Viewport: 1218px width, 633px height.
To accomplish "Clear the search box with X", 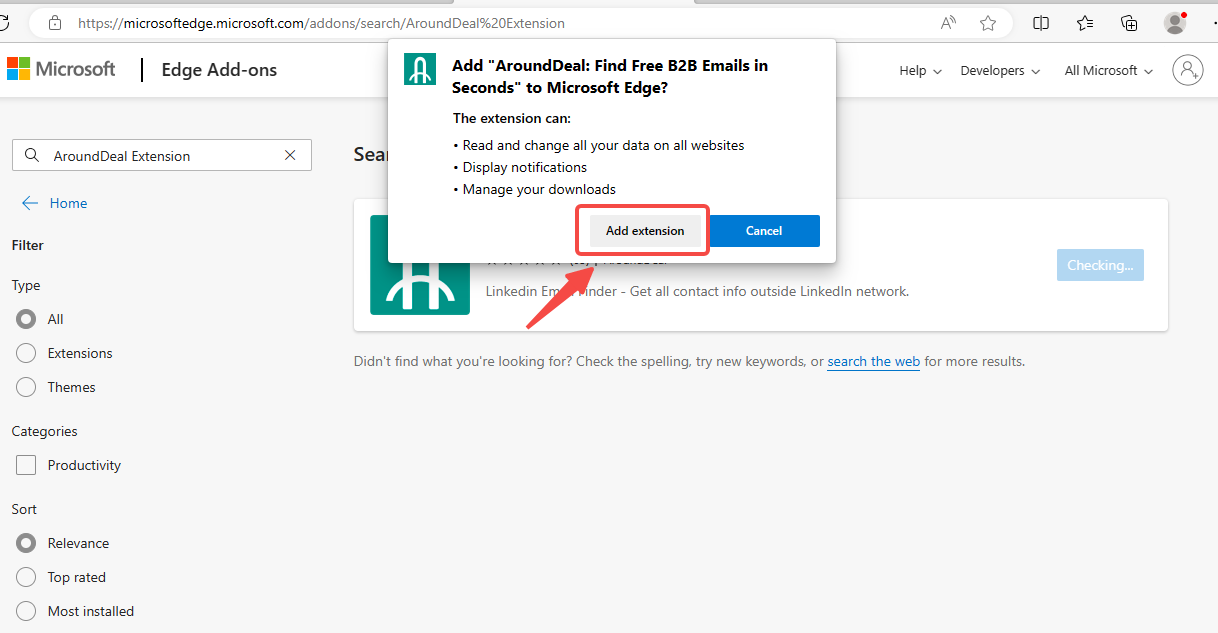I will click(x=290, y=155).
